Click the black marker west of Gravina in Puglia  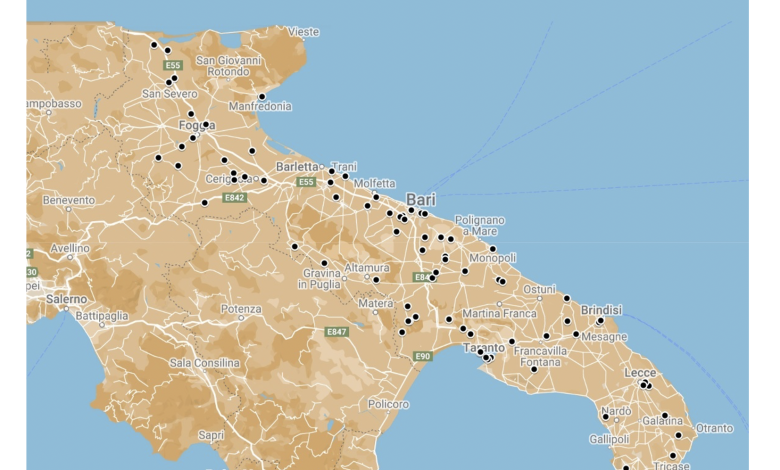(x=295, y=246)
